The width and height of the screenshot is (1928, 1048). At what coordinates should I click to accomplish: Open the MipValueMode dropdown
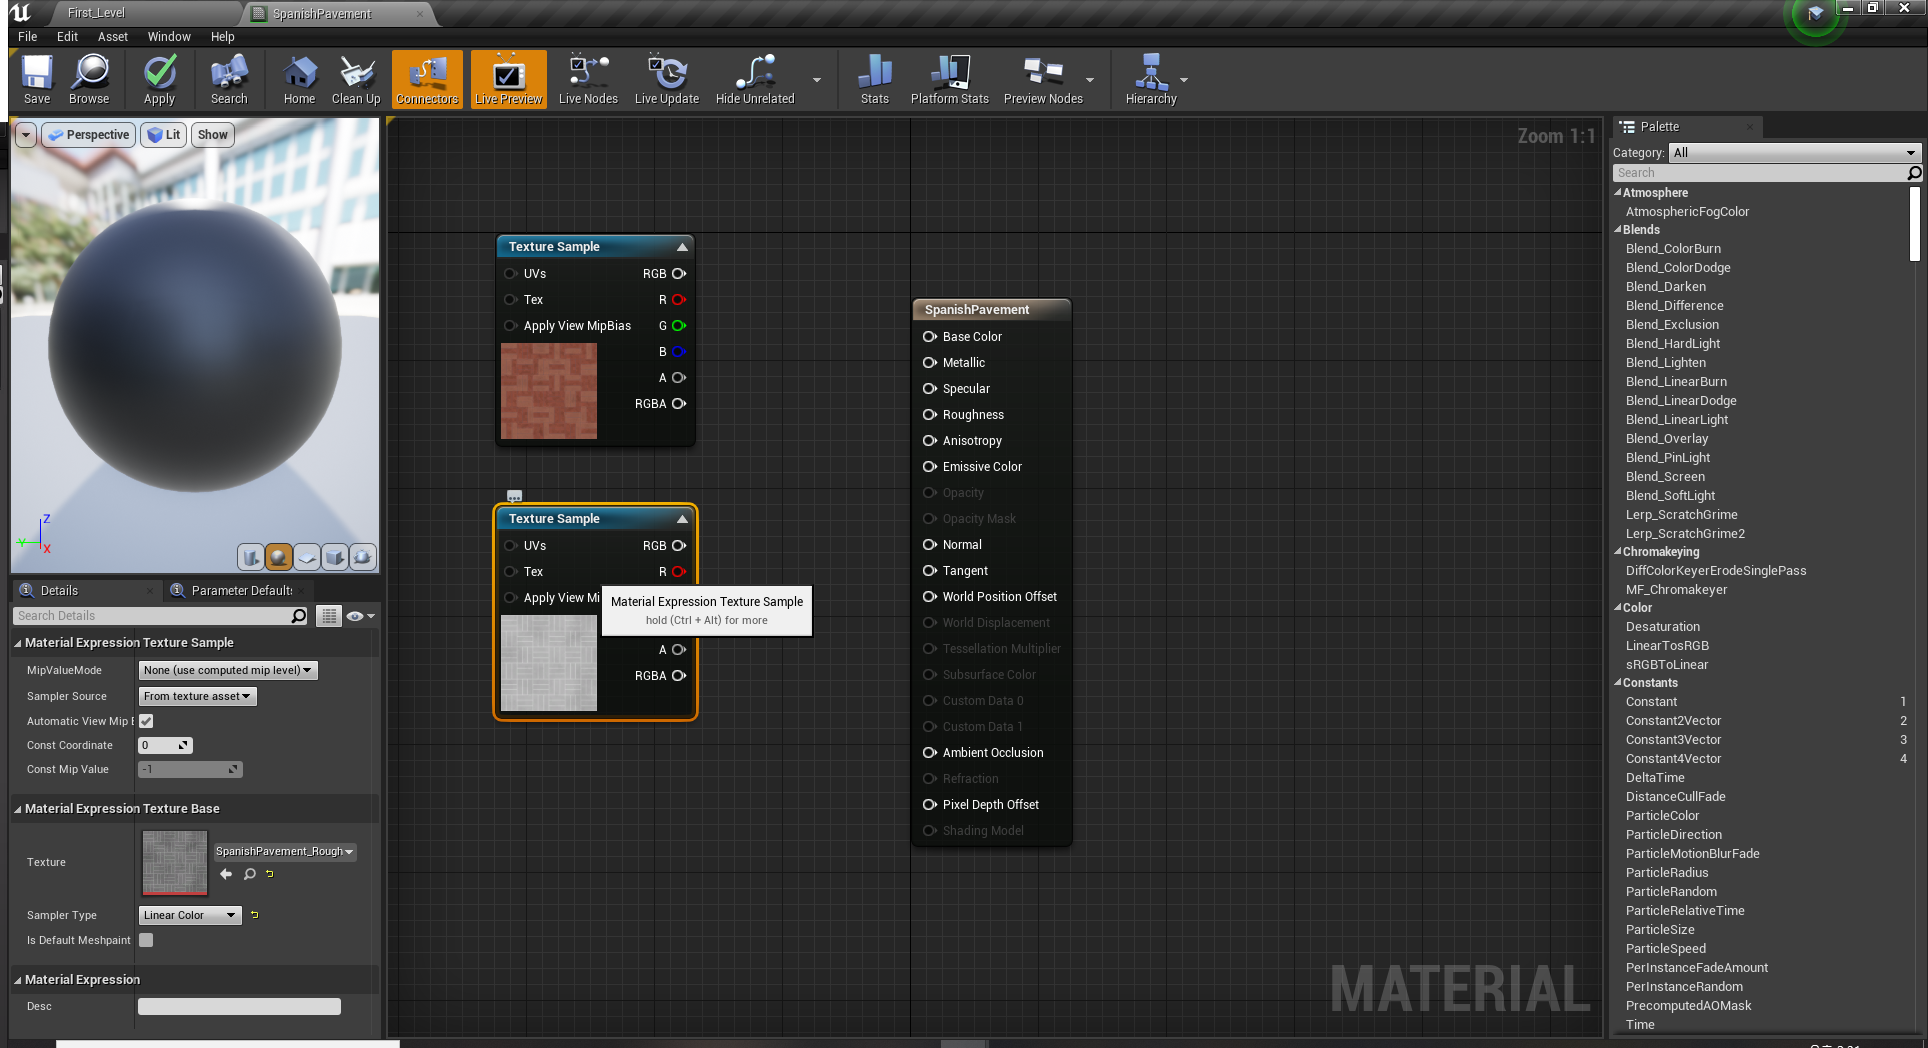click(228, 670)
